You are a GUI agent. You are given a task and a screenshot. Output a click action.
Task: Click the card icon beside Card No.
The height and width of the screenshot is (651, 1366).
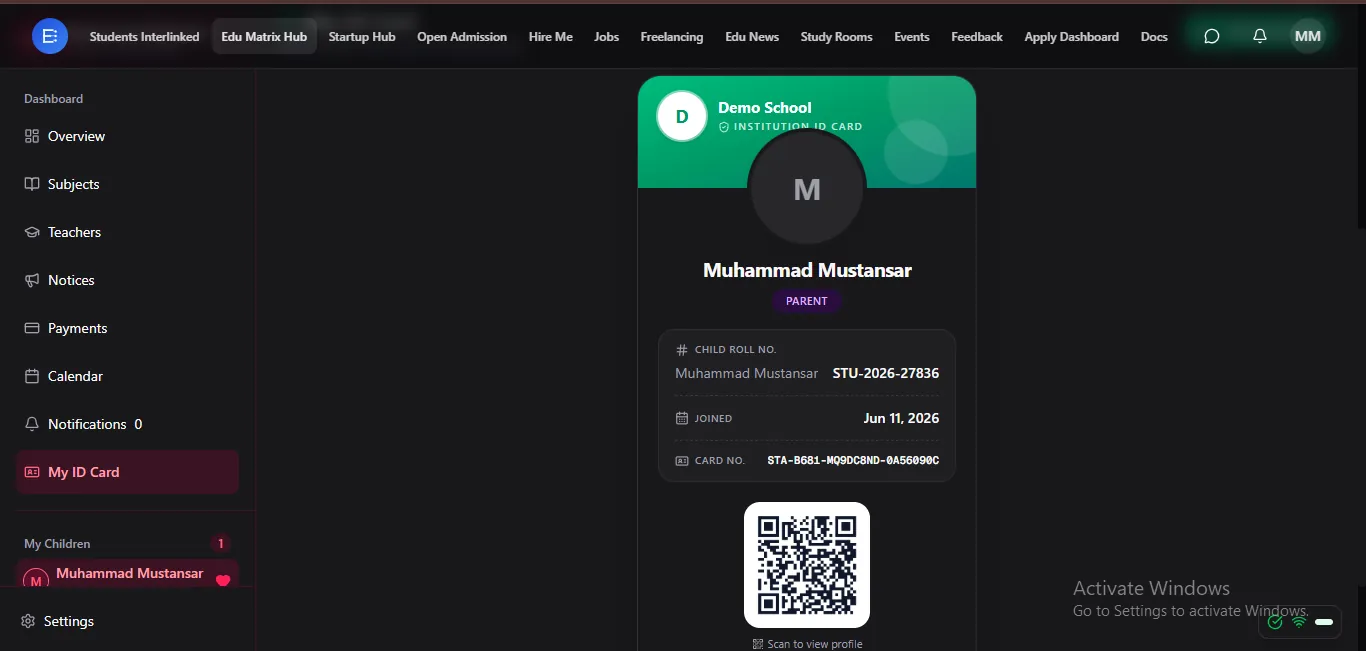(x=682, y=461)
